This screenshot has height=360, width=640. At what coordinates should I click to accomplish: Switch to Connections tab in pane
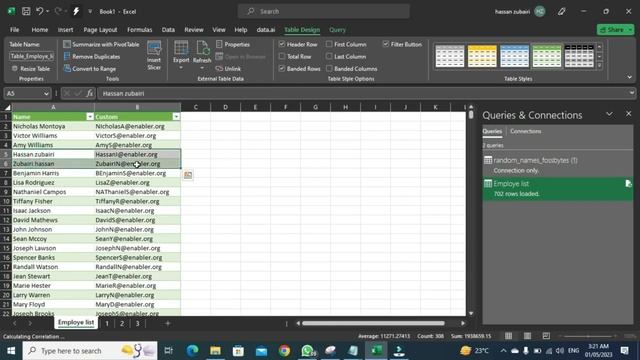coord(526,131)
